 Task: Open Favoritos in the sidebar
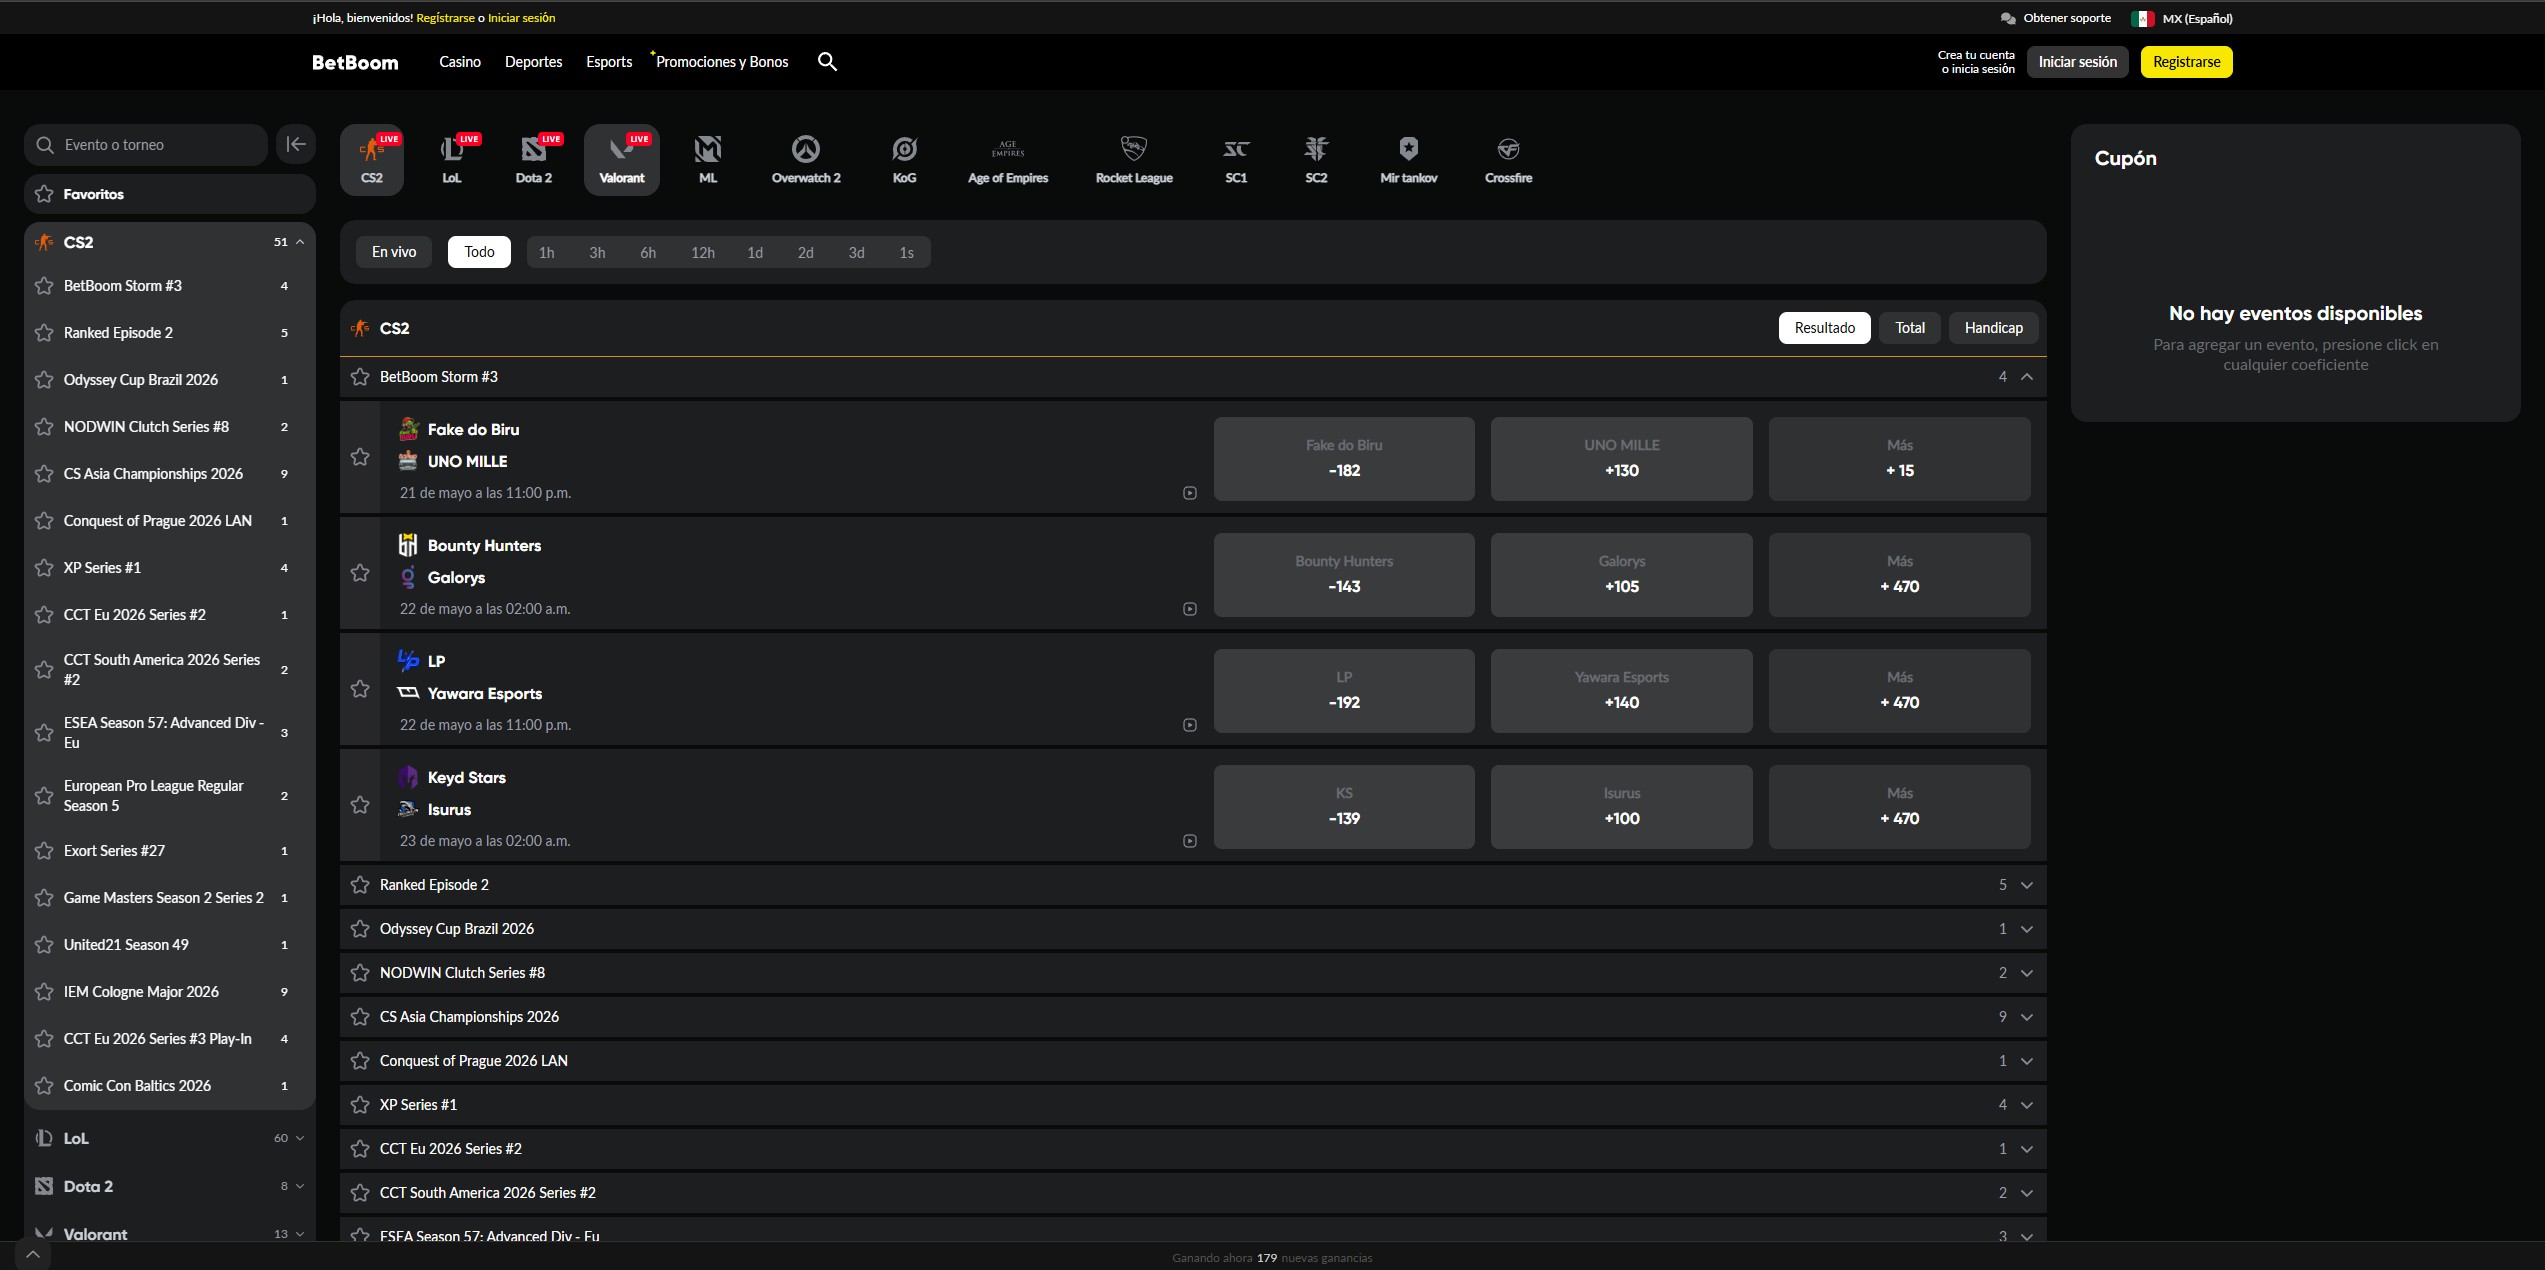point(170,194)
